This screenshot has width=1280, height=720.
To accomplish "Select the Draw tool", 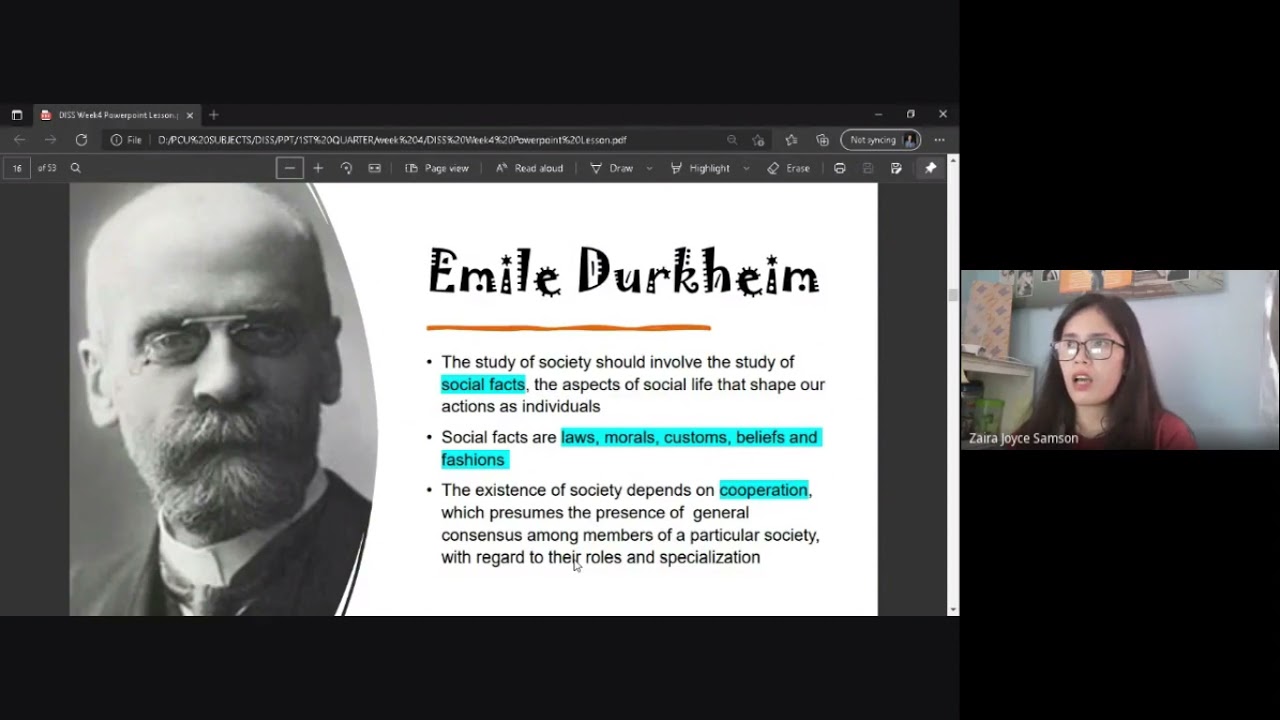I will pyautogui.click(x=611, y=168).
